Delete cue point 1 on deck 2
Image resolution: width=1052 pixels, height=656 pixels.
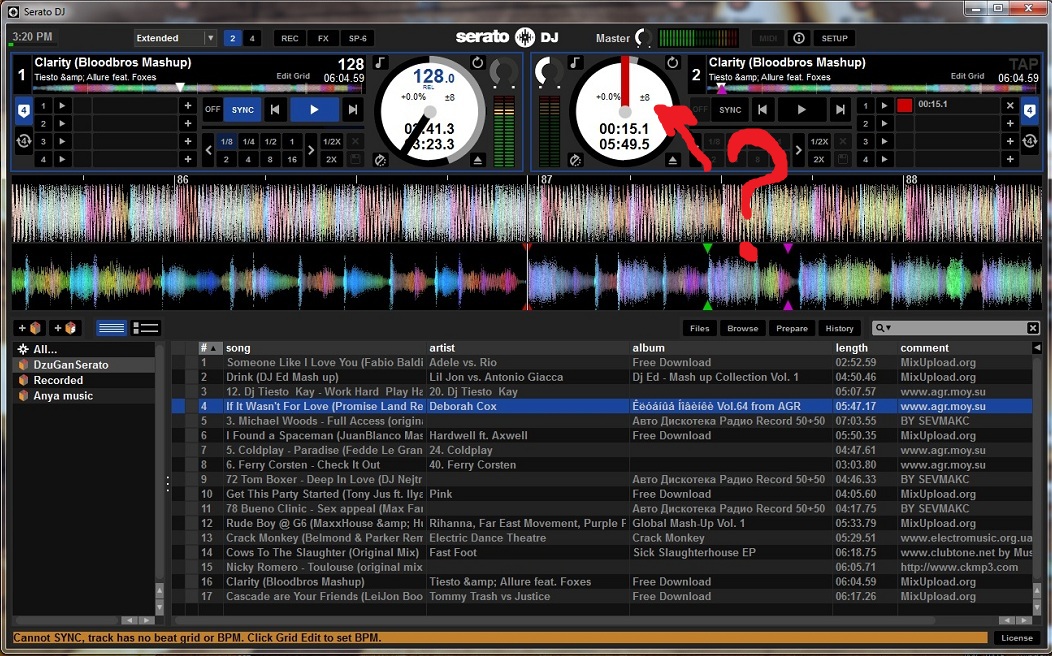click(x=1010, y=105)
